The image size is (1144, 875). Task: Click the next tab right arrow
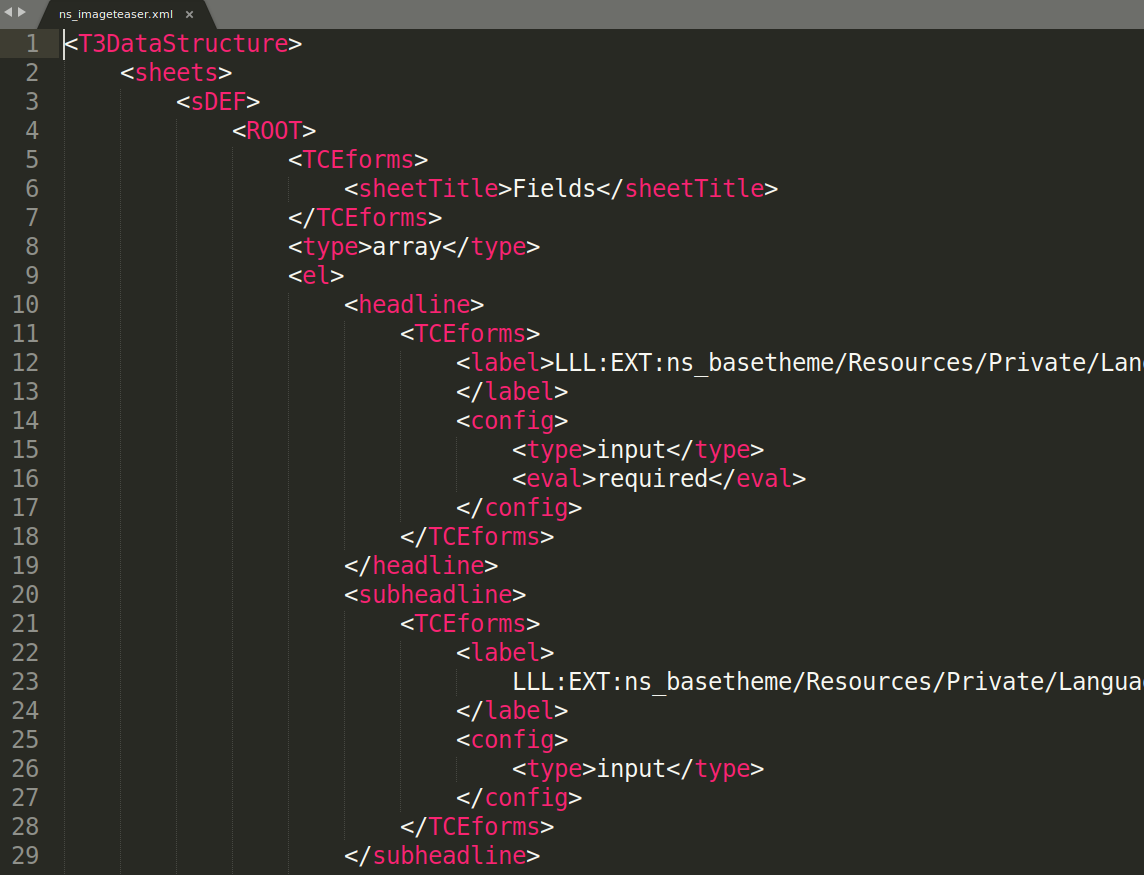[x=22, y=12]
